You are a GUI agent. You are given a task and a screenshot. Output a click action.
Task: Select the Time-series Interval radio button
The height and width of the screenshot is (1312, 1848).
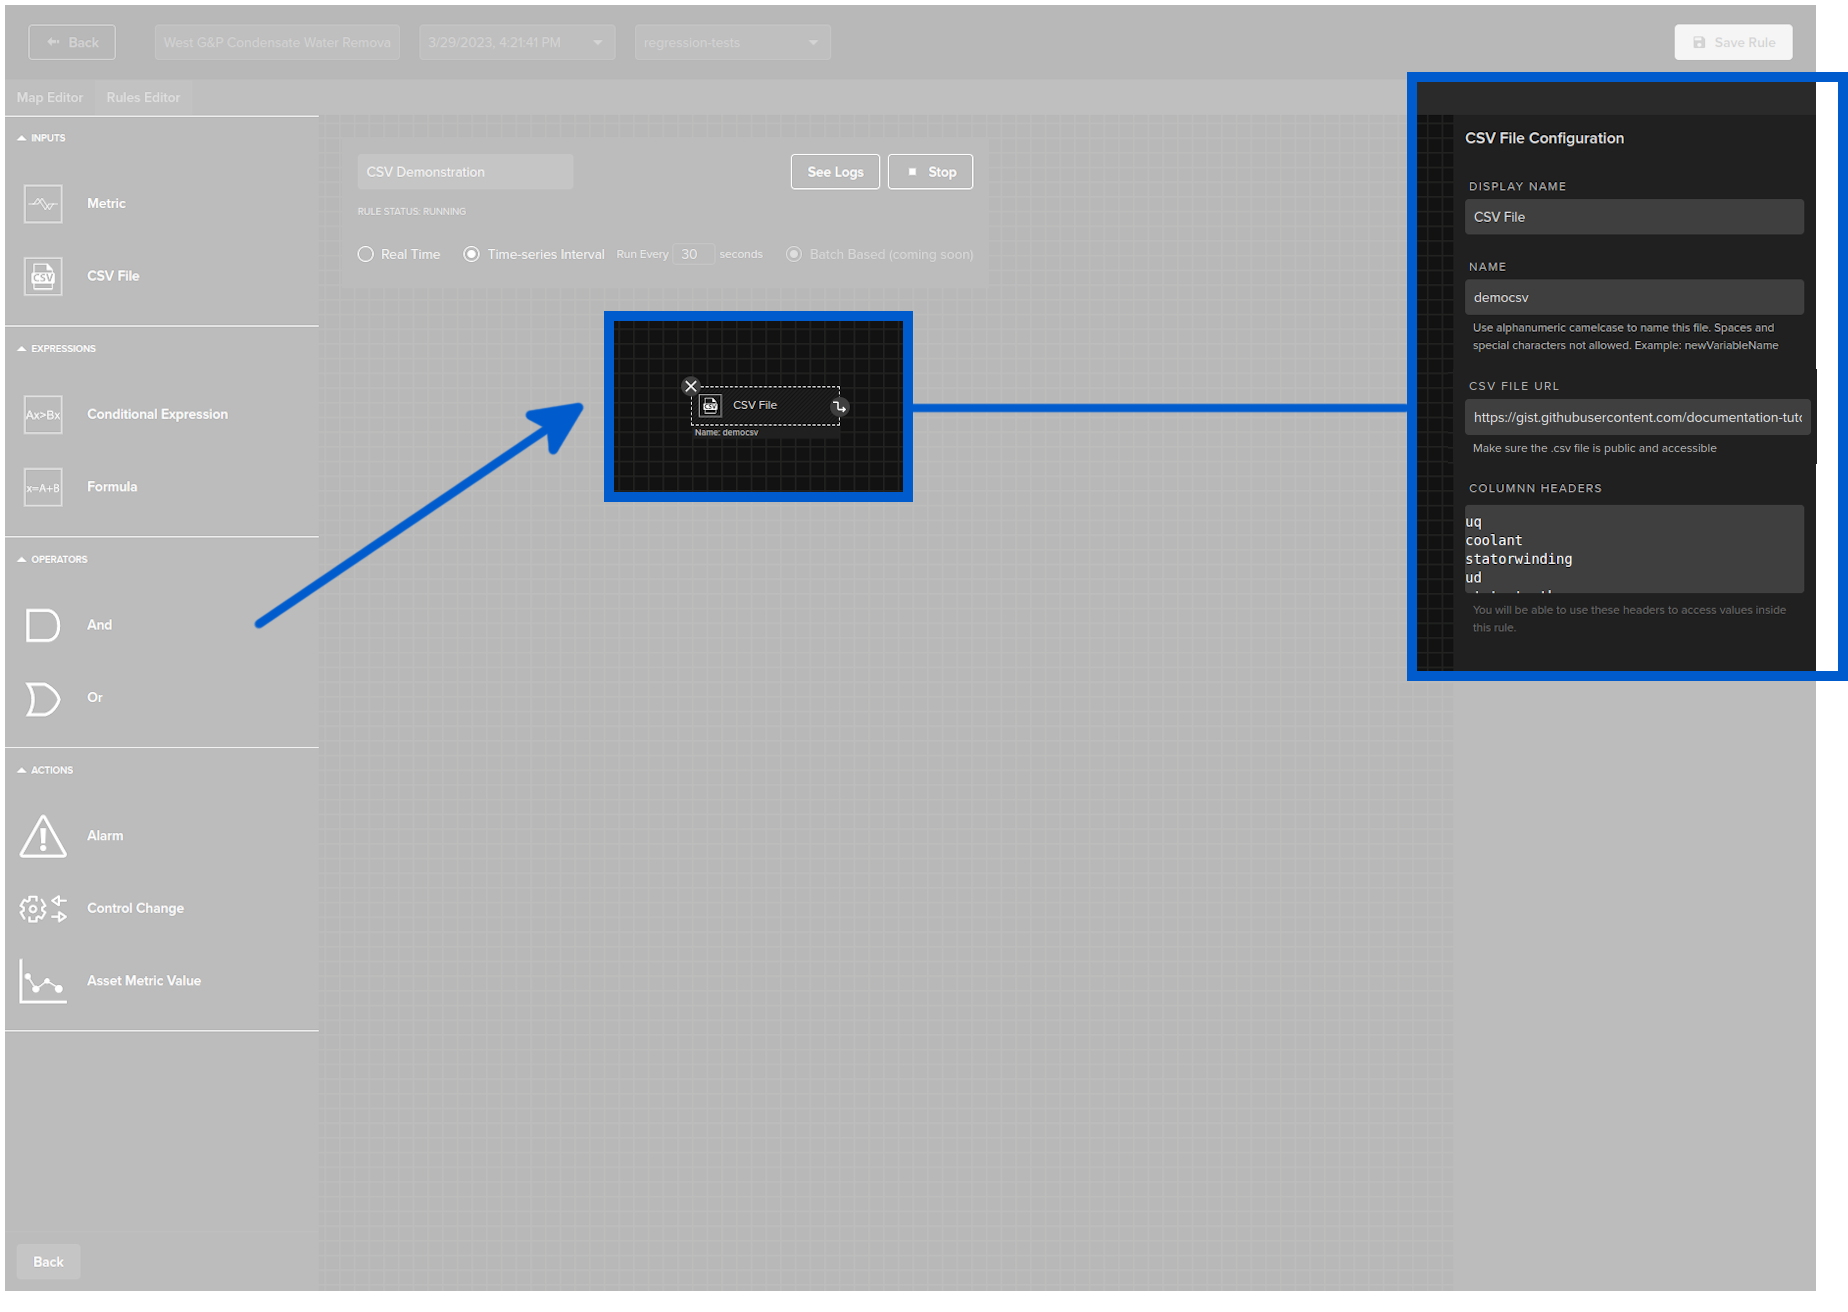(471, 255)
